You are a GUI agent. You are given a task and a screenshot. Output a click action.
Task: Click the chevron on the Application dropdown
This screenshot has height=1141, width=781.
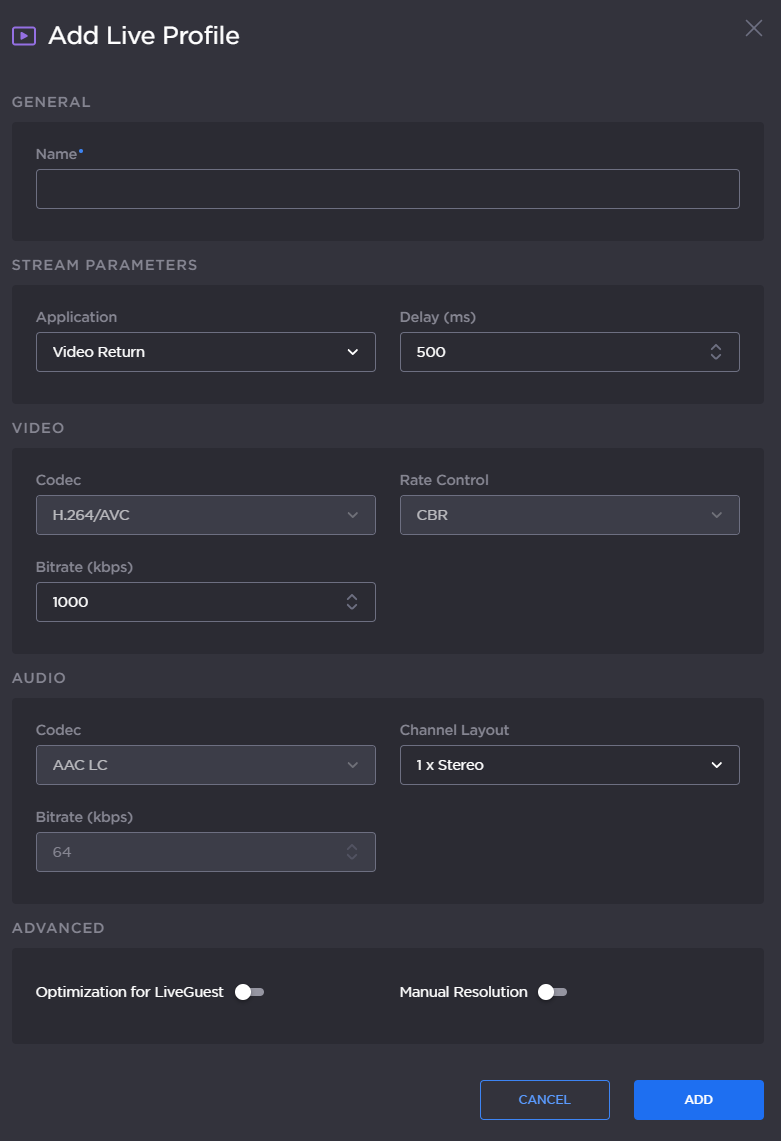coord(352,352)
